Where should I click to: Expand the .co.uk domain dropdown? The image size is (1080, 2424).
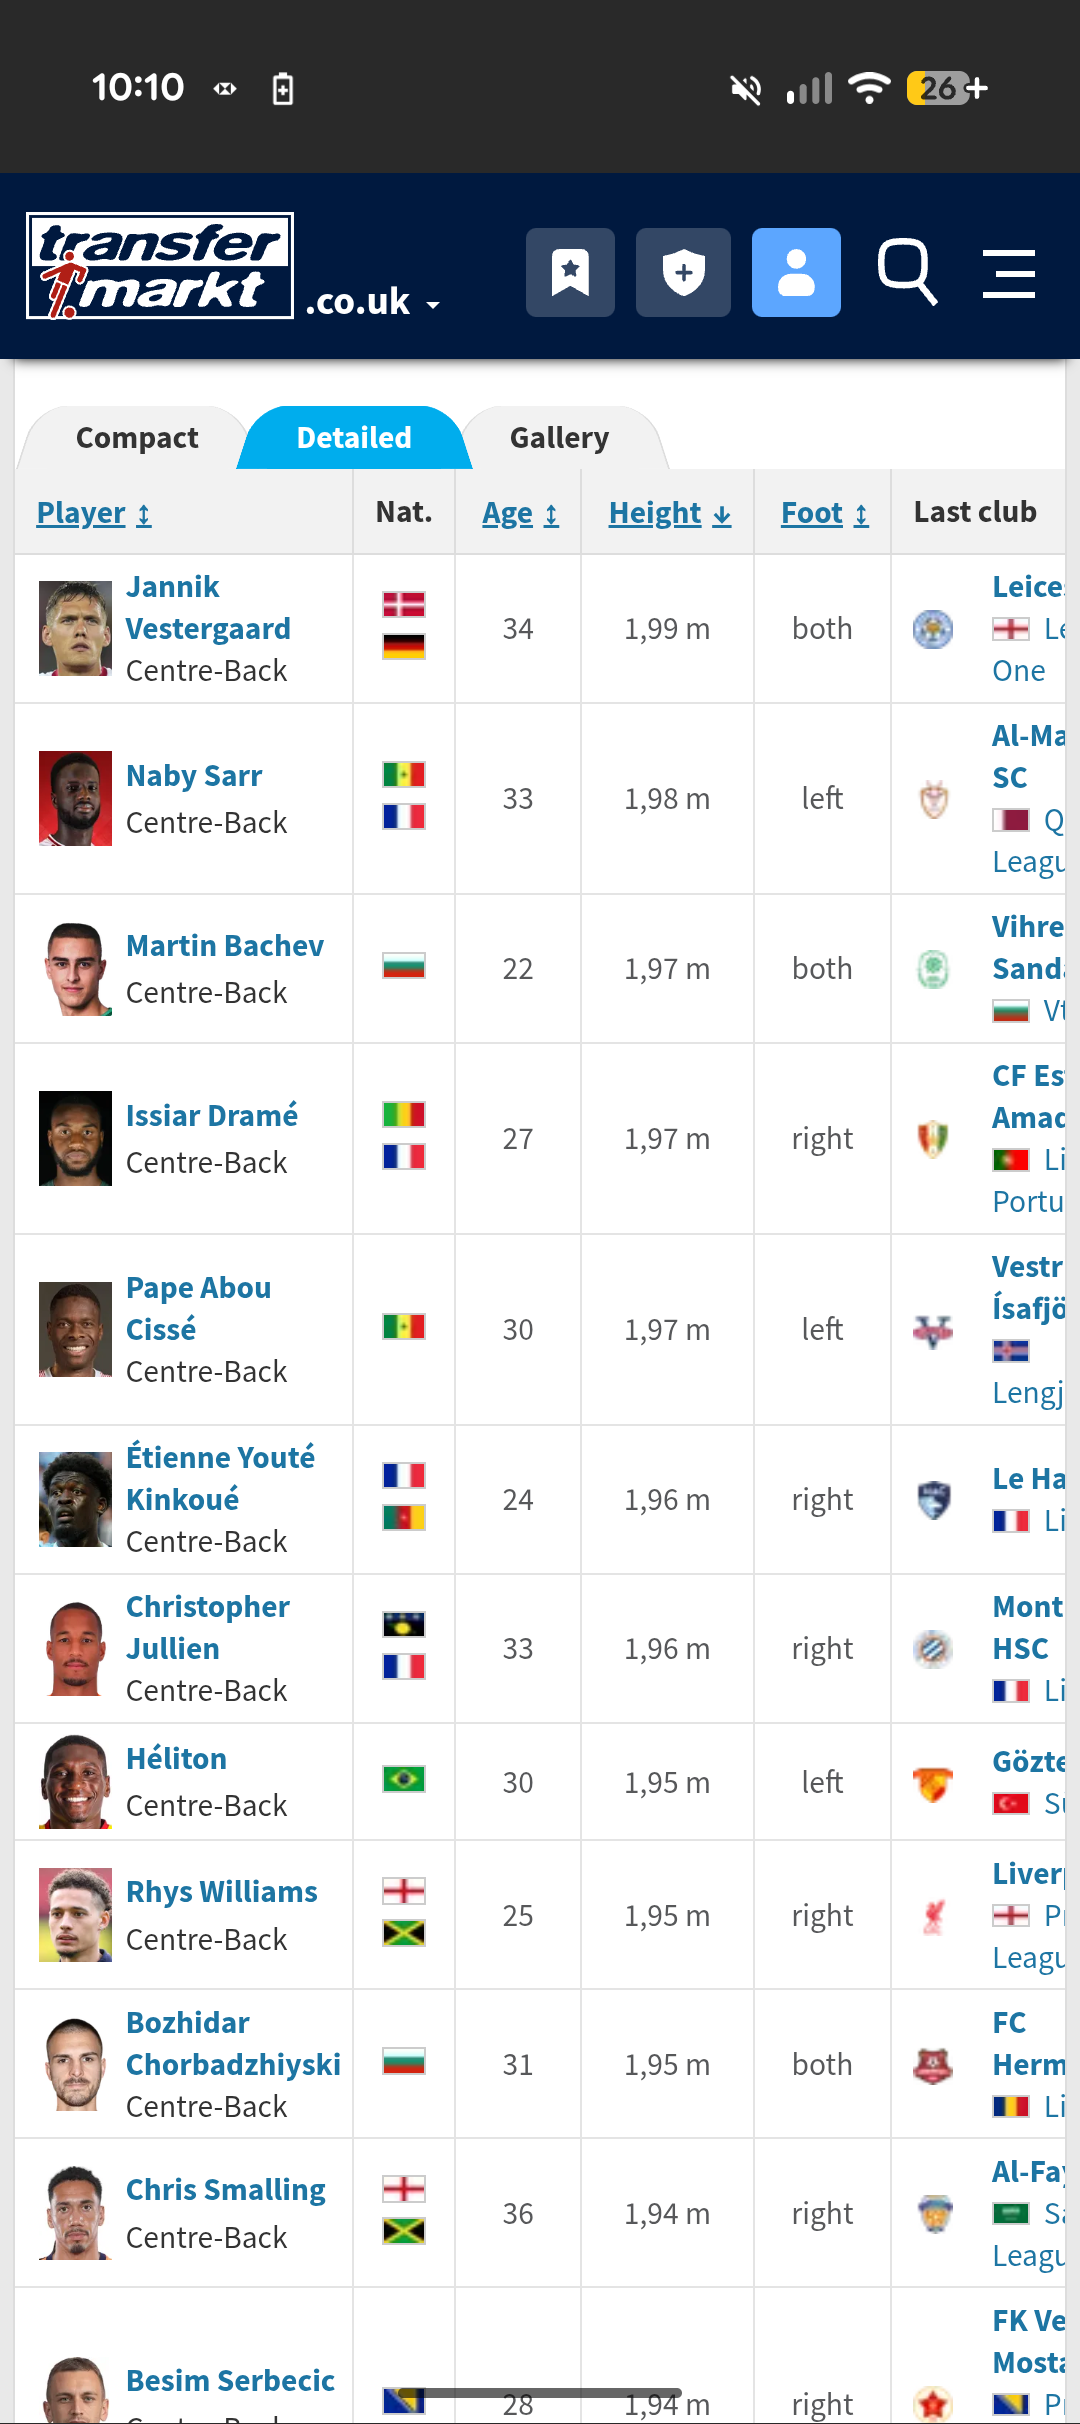[373, 302]
